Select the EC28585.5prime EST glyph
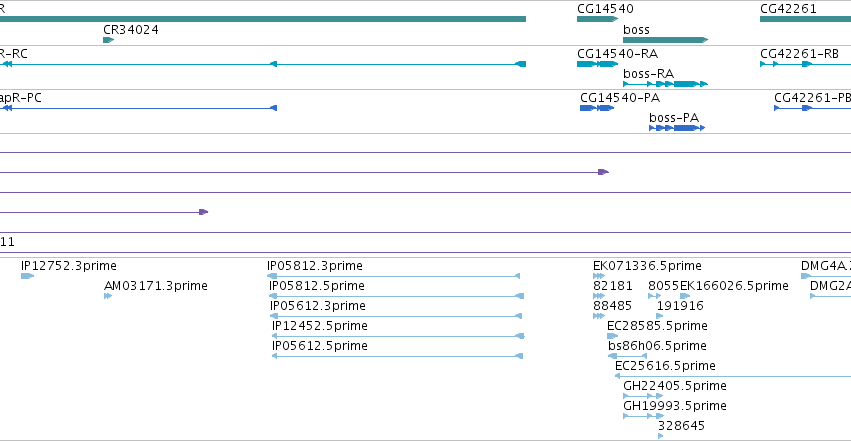Viewport: 851px width, 441px height. click(x=613, y=336)
